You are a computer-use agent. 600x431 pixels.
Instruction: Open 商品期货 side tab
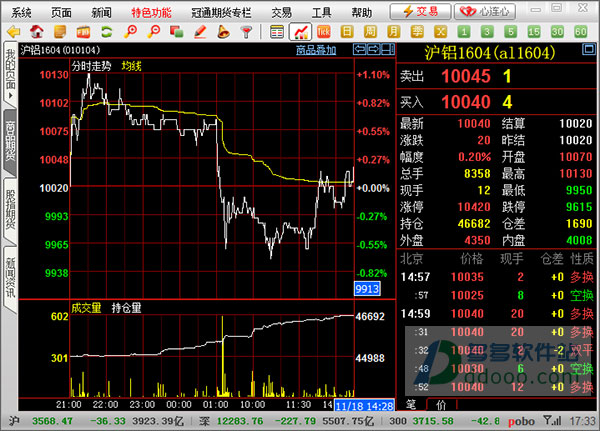(x=10, y=142)
